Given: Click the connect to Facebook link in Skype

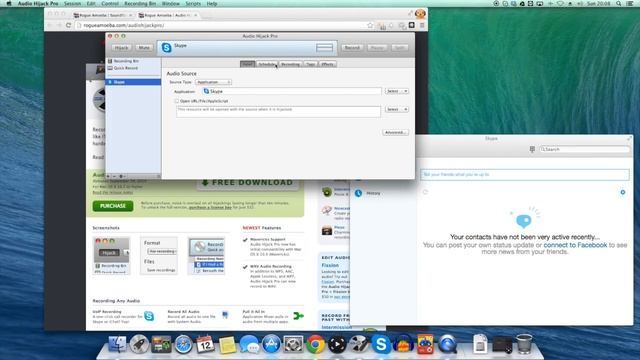Looking at the screenshot, I should tap(575, 245).
